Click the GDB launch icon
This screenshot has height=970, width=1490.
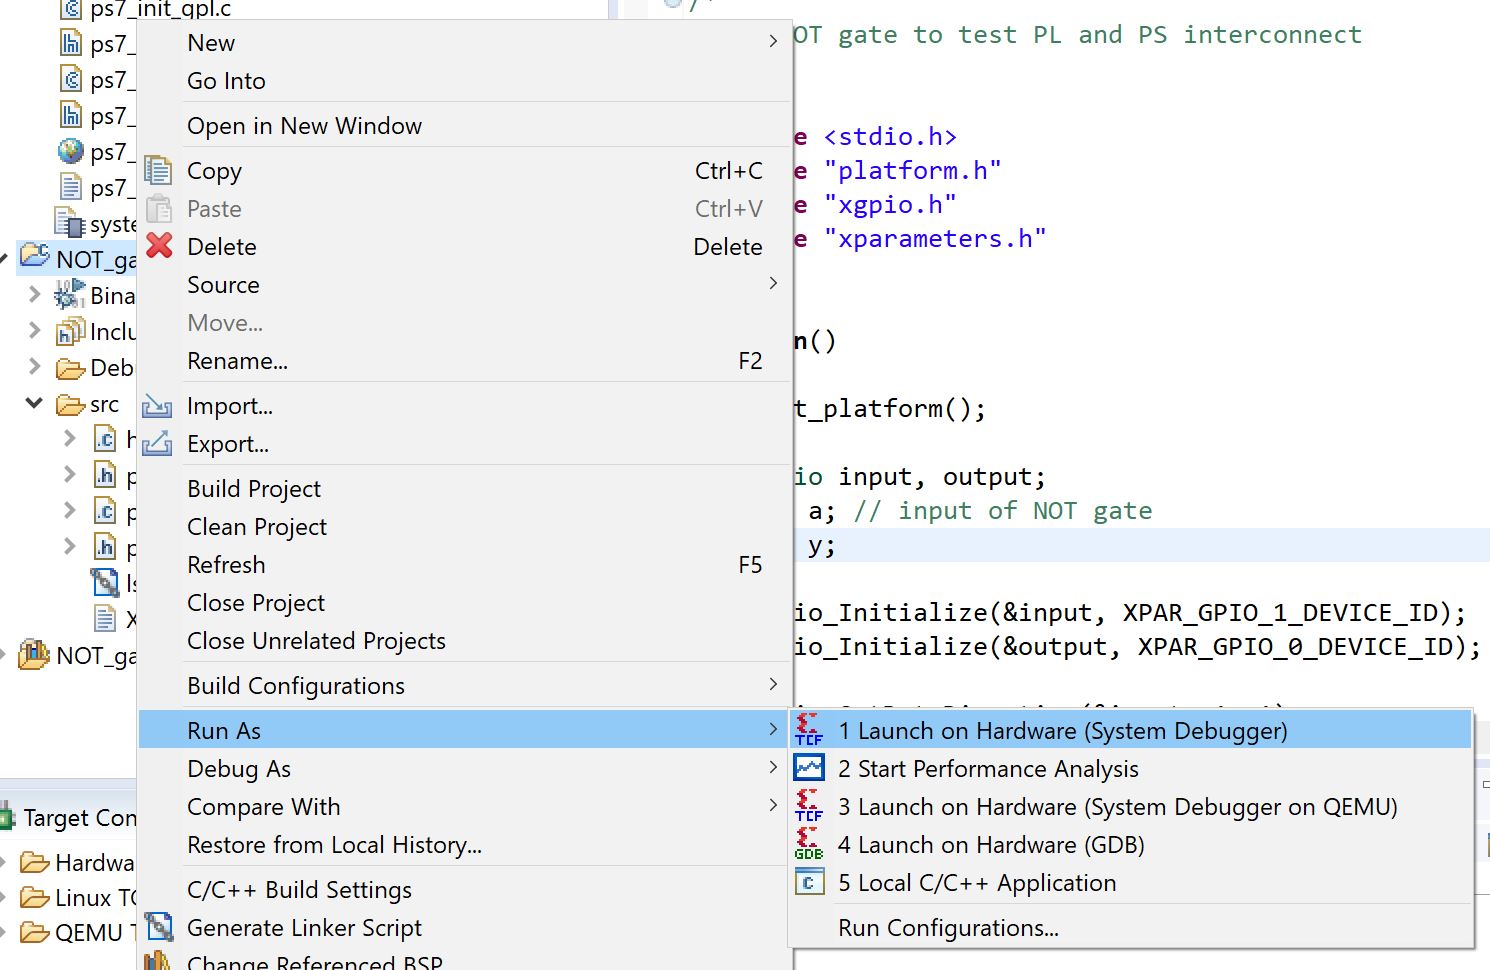[809, 845]
